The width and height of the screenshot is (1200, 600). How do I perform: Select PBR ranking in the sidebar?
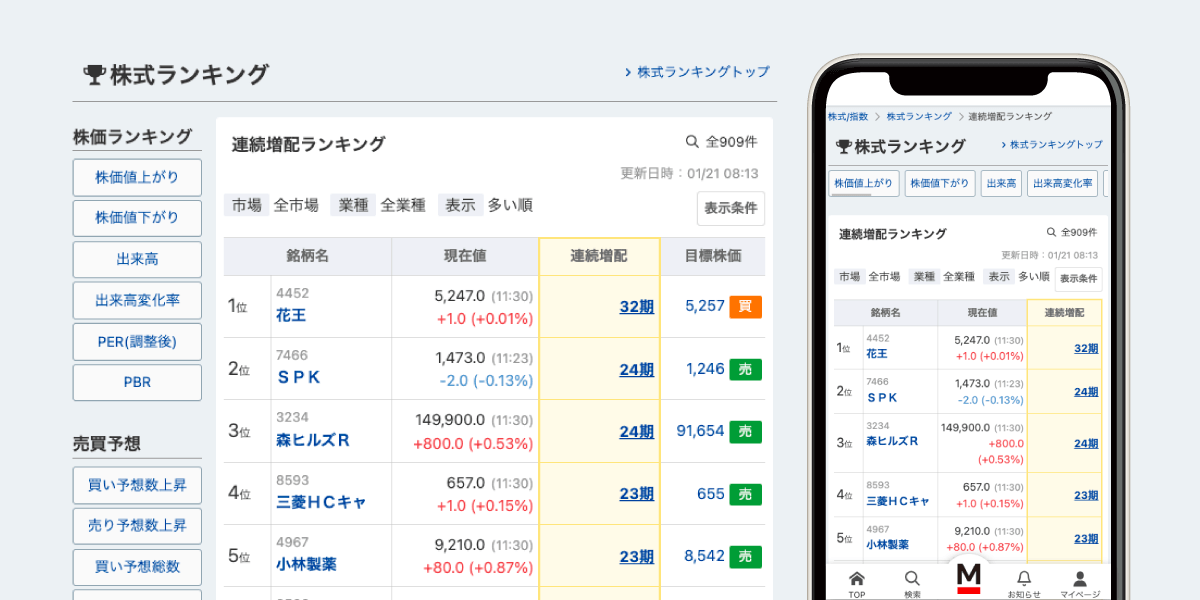pyautogui.click(x=137, y=382)
